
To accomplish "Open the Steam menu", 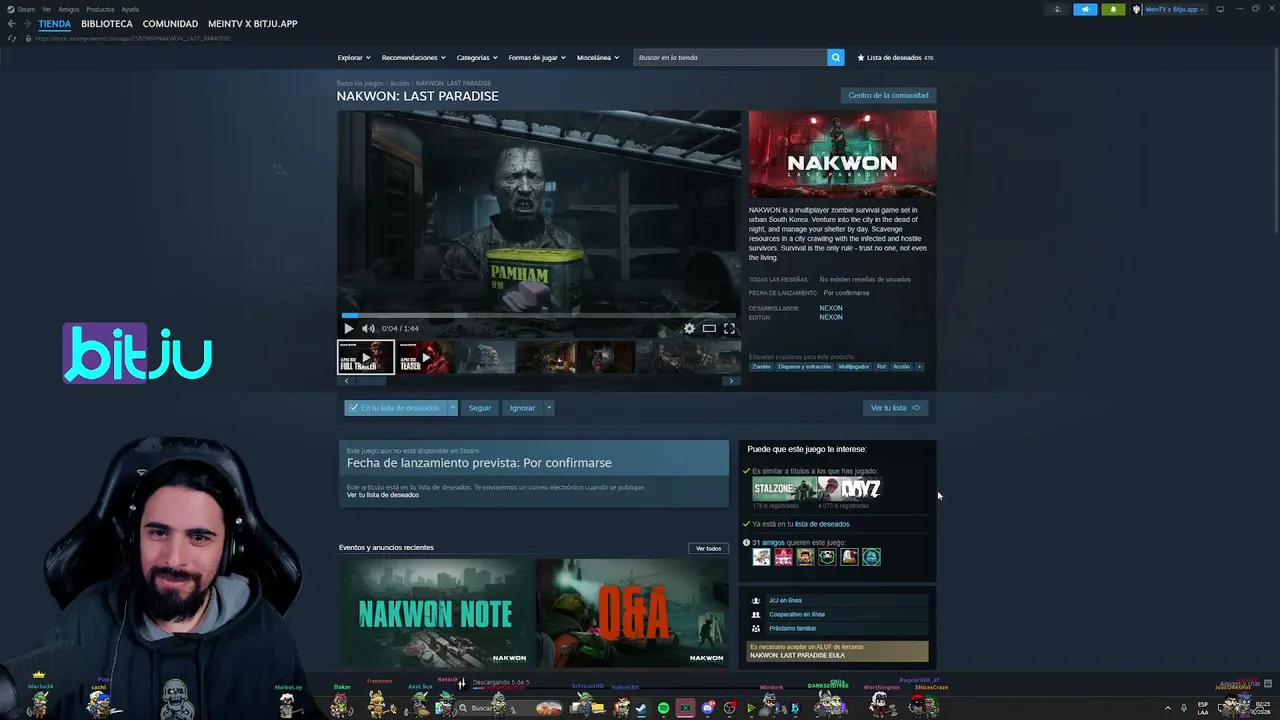I will coord(27,9).
